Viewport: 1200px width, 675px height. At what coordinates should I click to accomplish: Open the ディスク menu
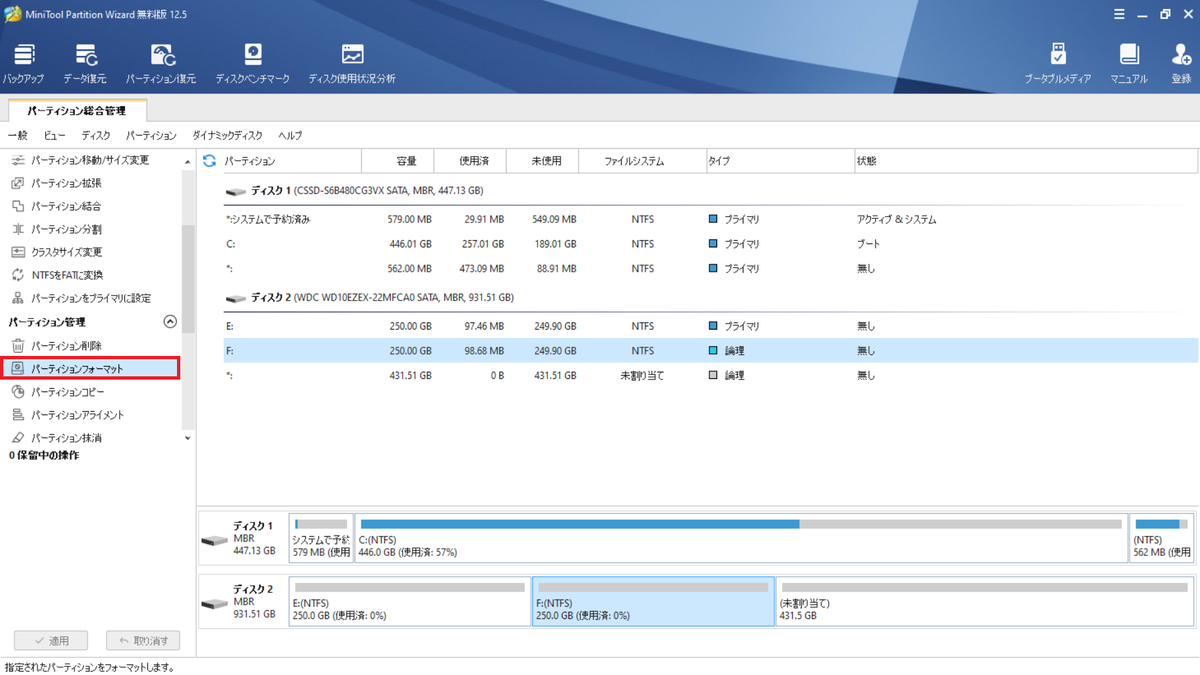[x=96, y=135]
